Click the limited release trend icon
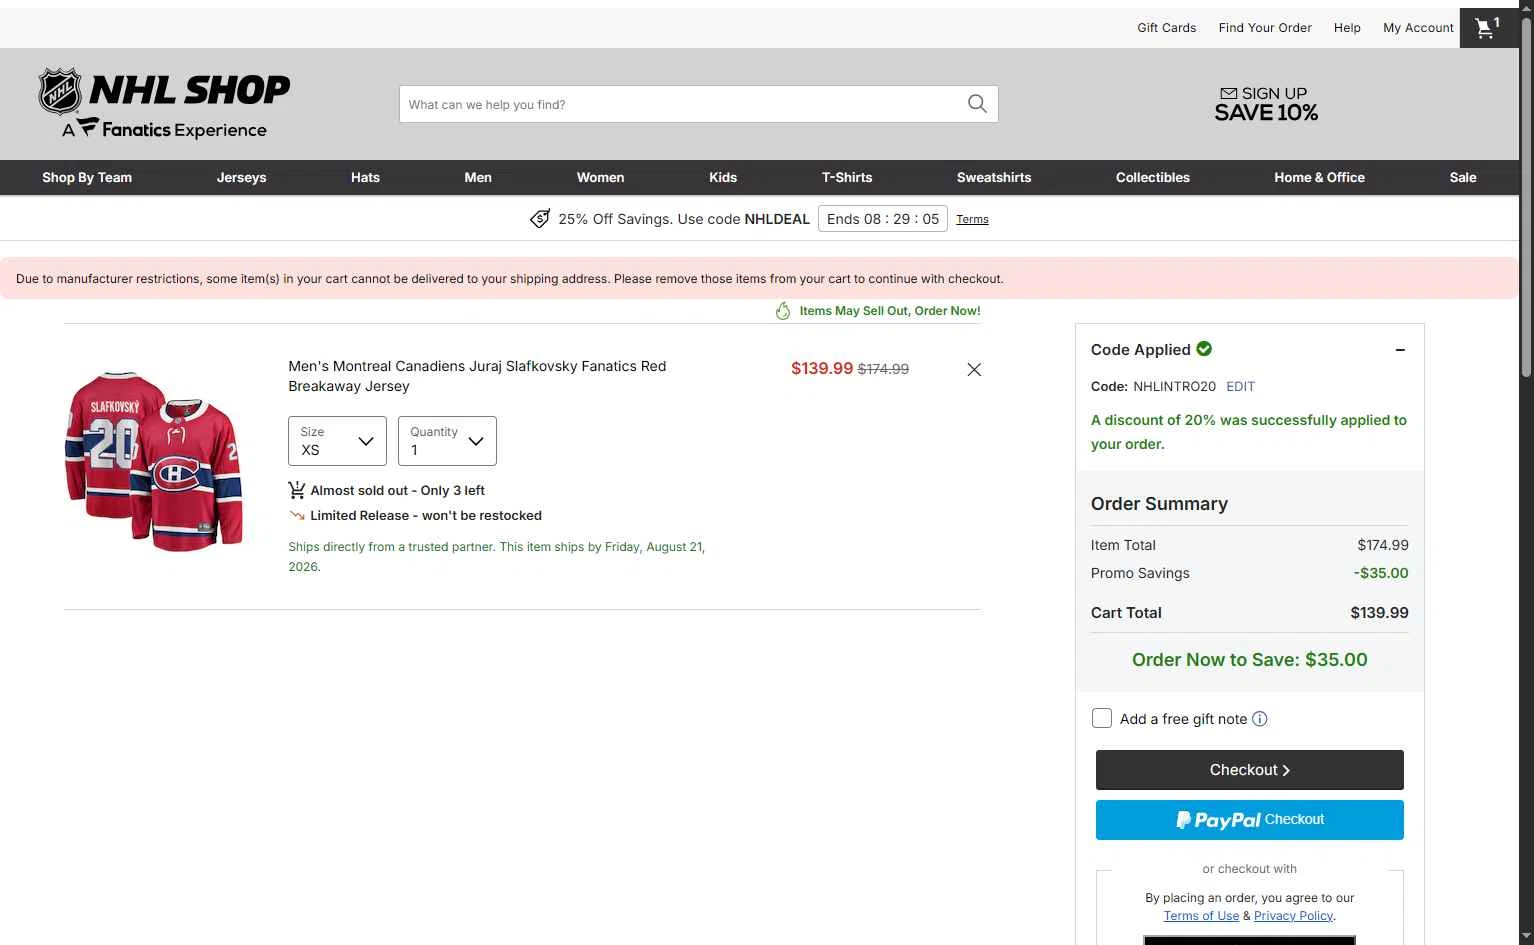The height and width of the screenshot is (945, 1534). point(297,516)
